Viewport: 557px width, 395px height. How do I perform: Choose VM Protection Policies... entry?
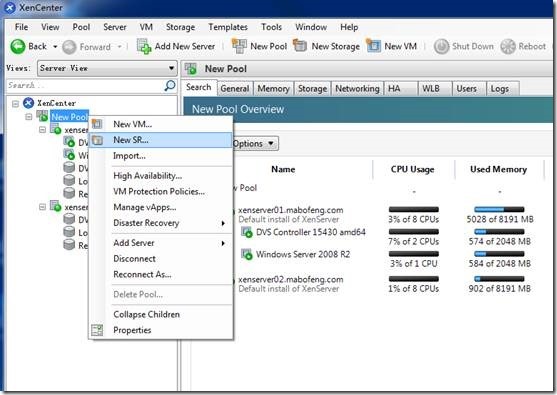[x=161, y=191]
